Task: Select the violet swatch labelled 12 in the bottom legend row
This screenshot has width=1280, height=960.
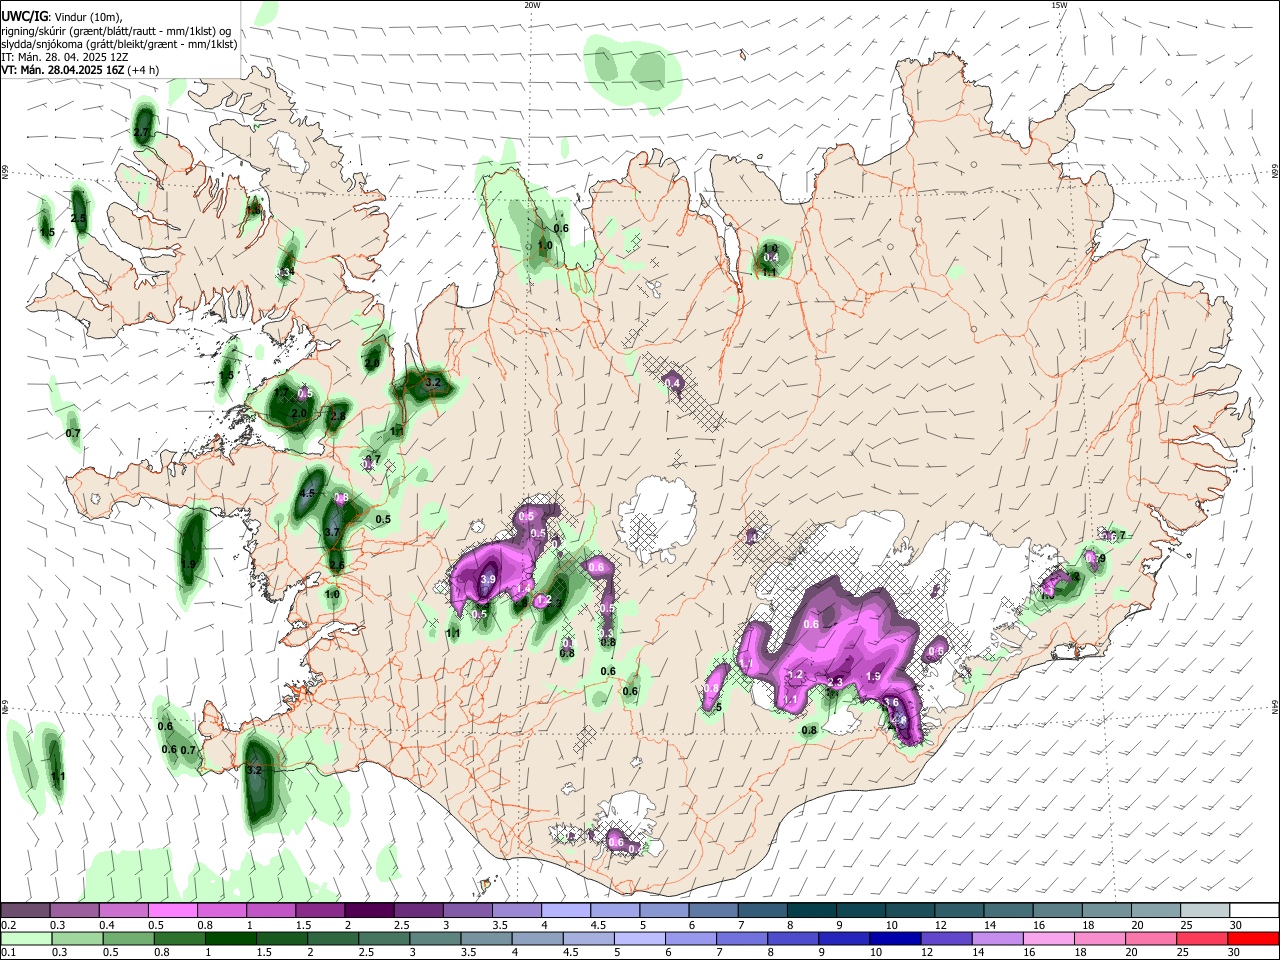Action: point(945,938)
